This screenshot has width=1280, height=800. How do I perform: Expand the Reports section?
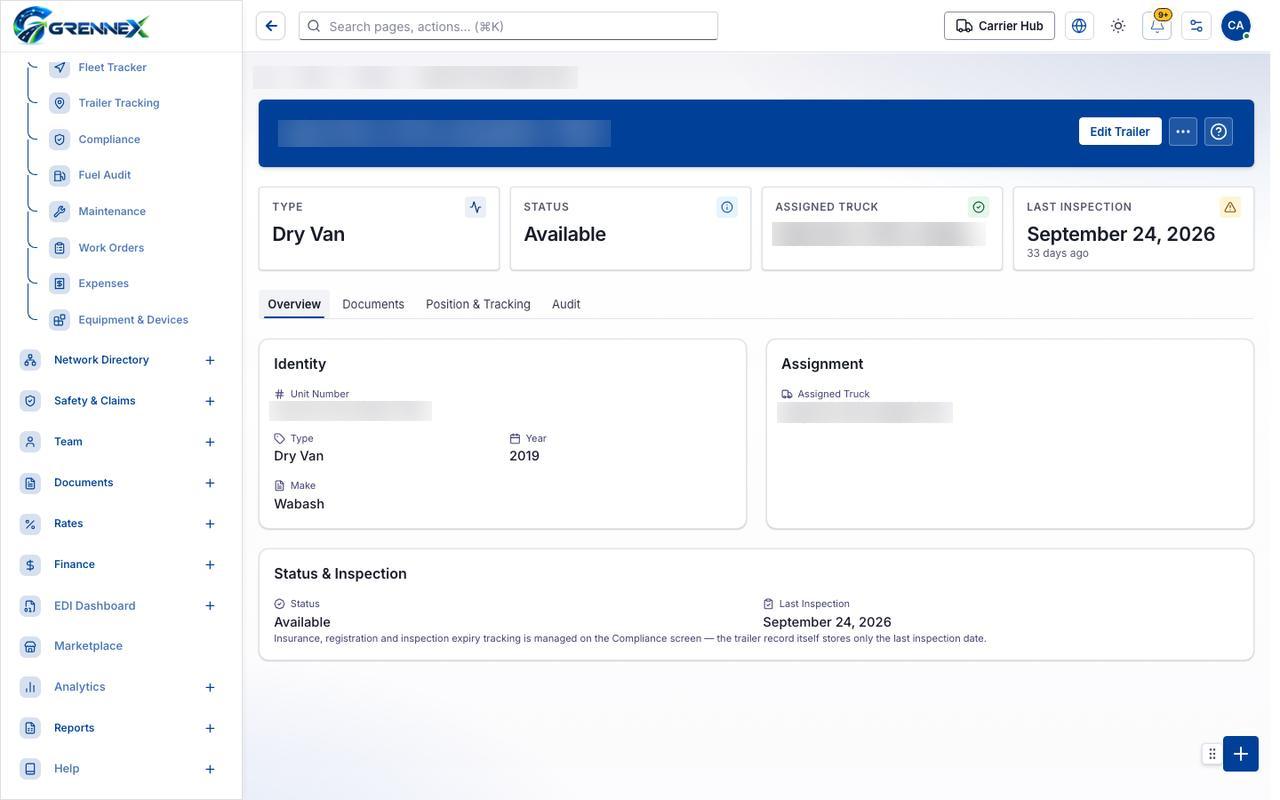tap(210, 728)
